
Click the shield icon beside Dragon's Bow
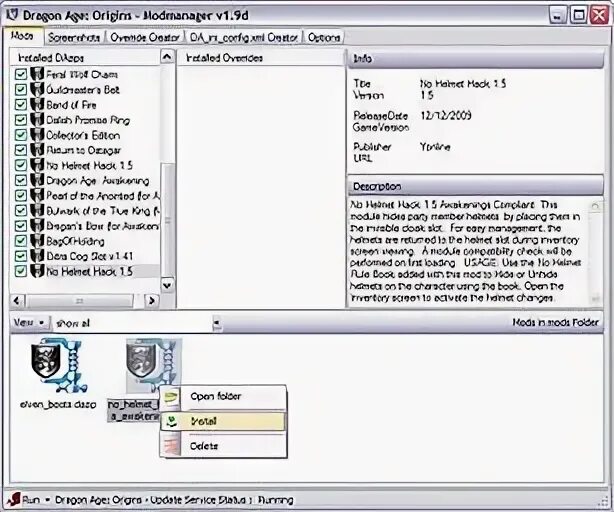click(x=37, y=225)
